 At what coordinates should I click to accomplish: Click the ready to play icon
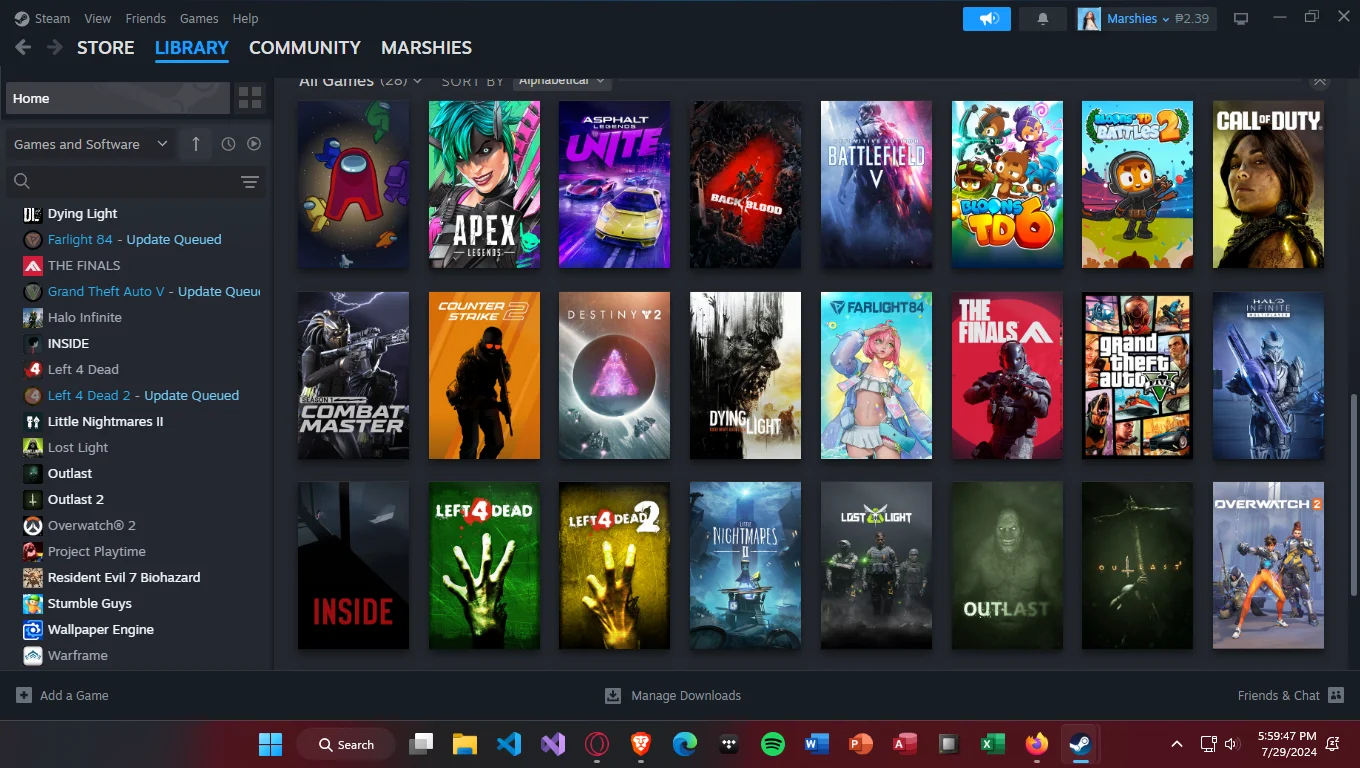[x=254, y=144]
